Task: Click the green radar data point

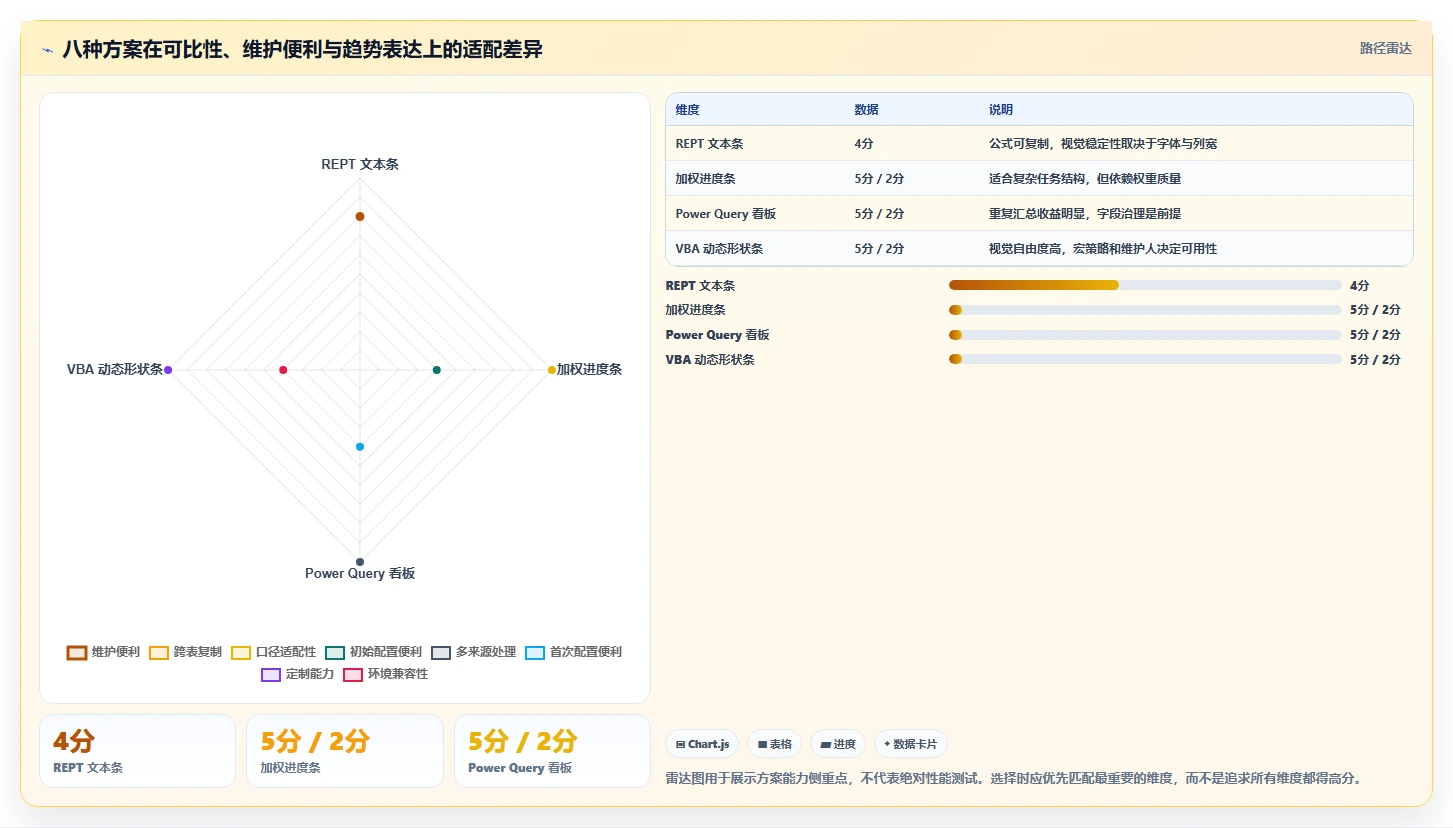Action: (x=436, y=370)
